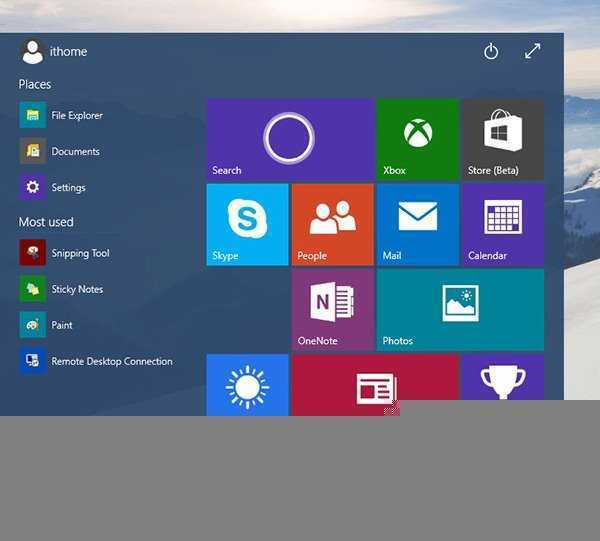Open the People tile
The width and height of the screenshot is (600, 541).
[333, 225]
